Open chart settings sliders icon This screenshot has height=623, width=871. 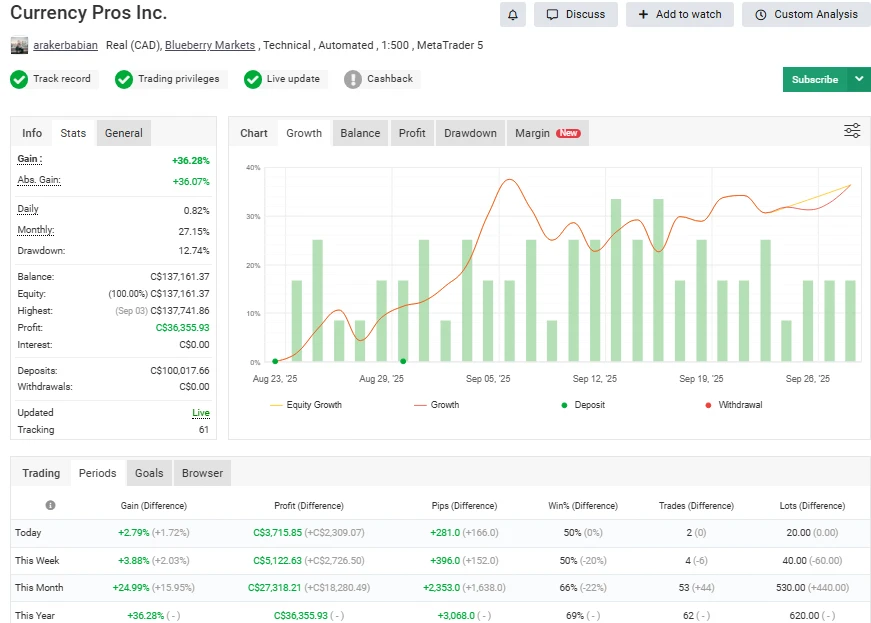click(852, 131)
